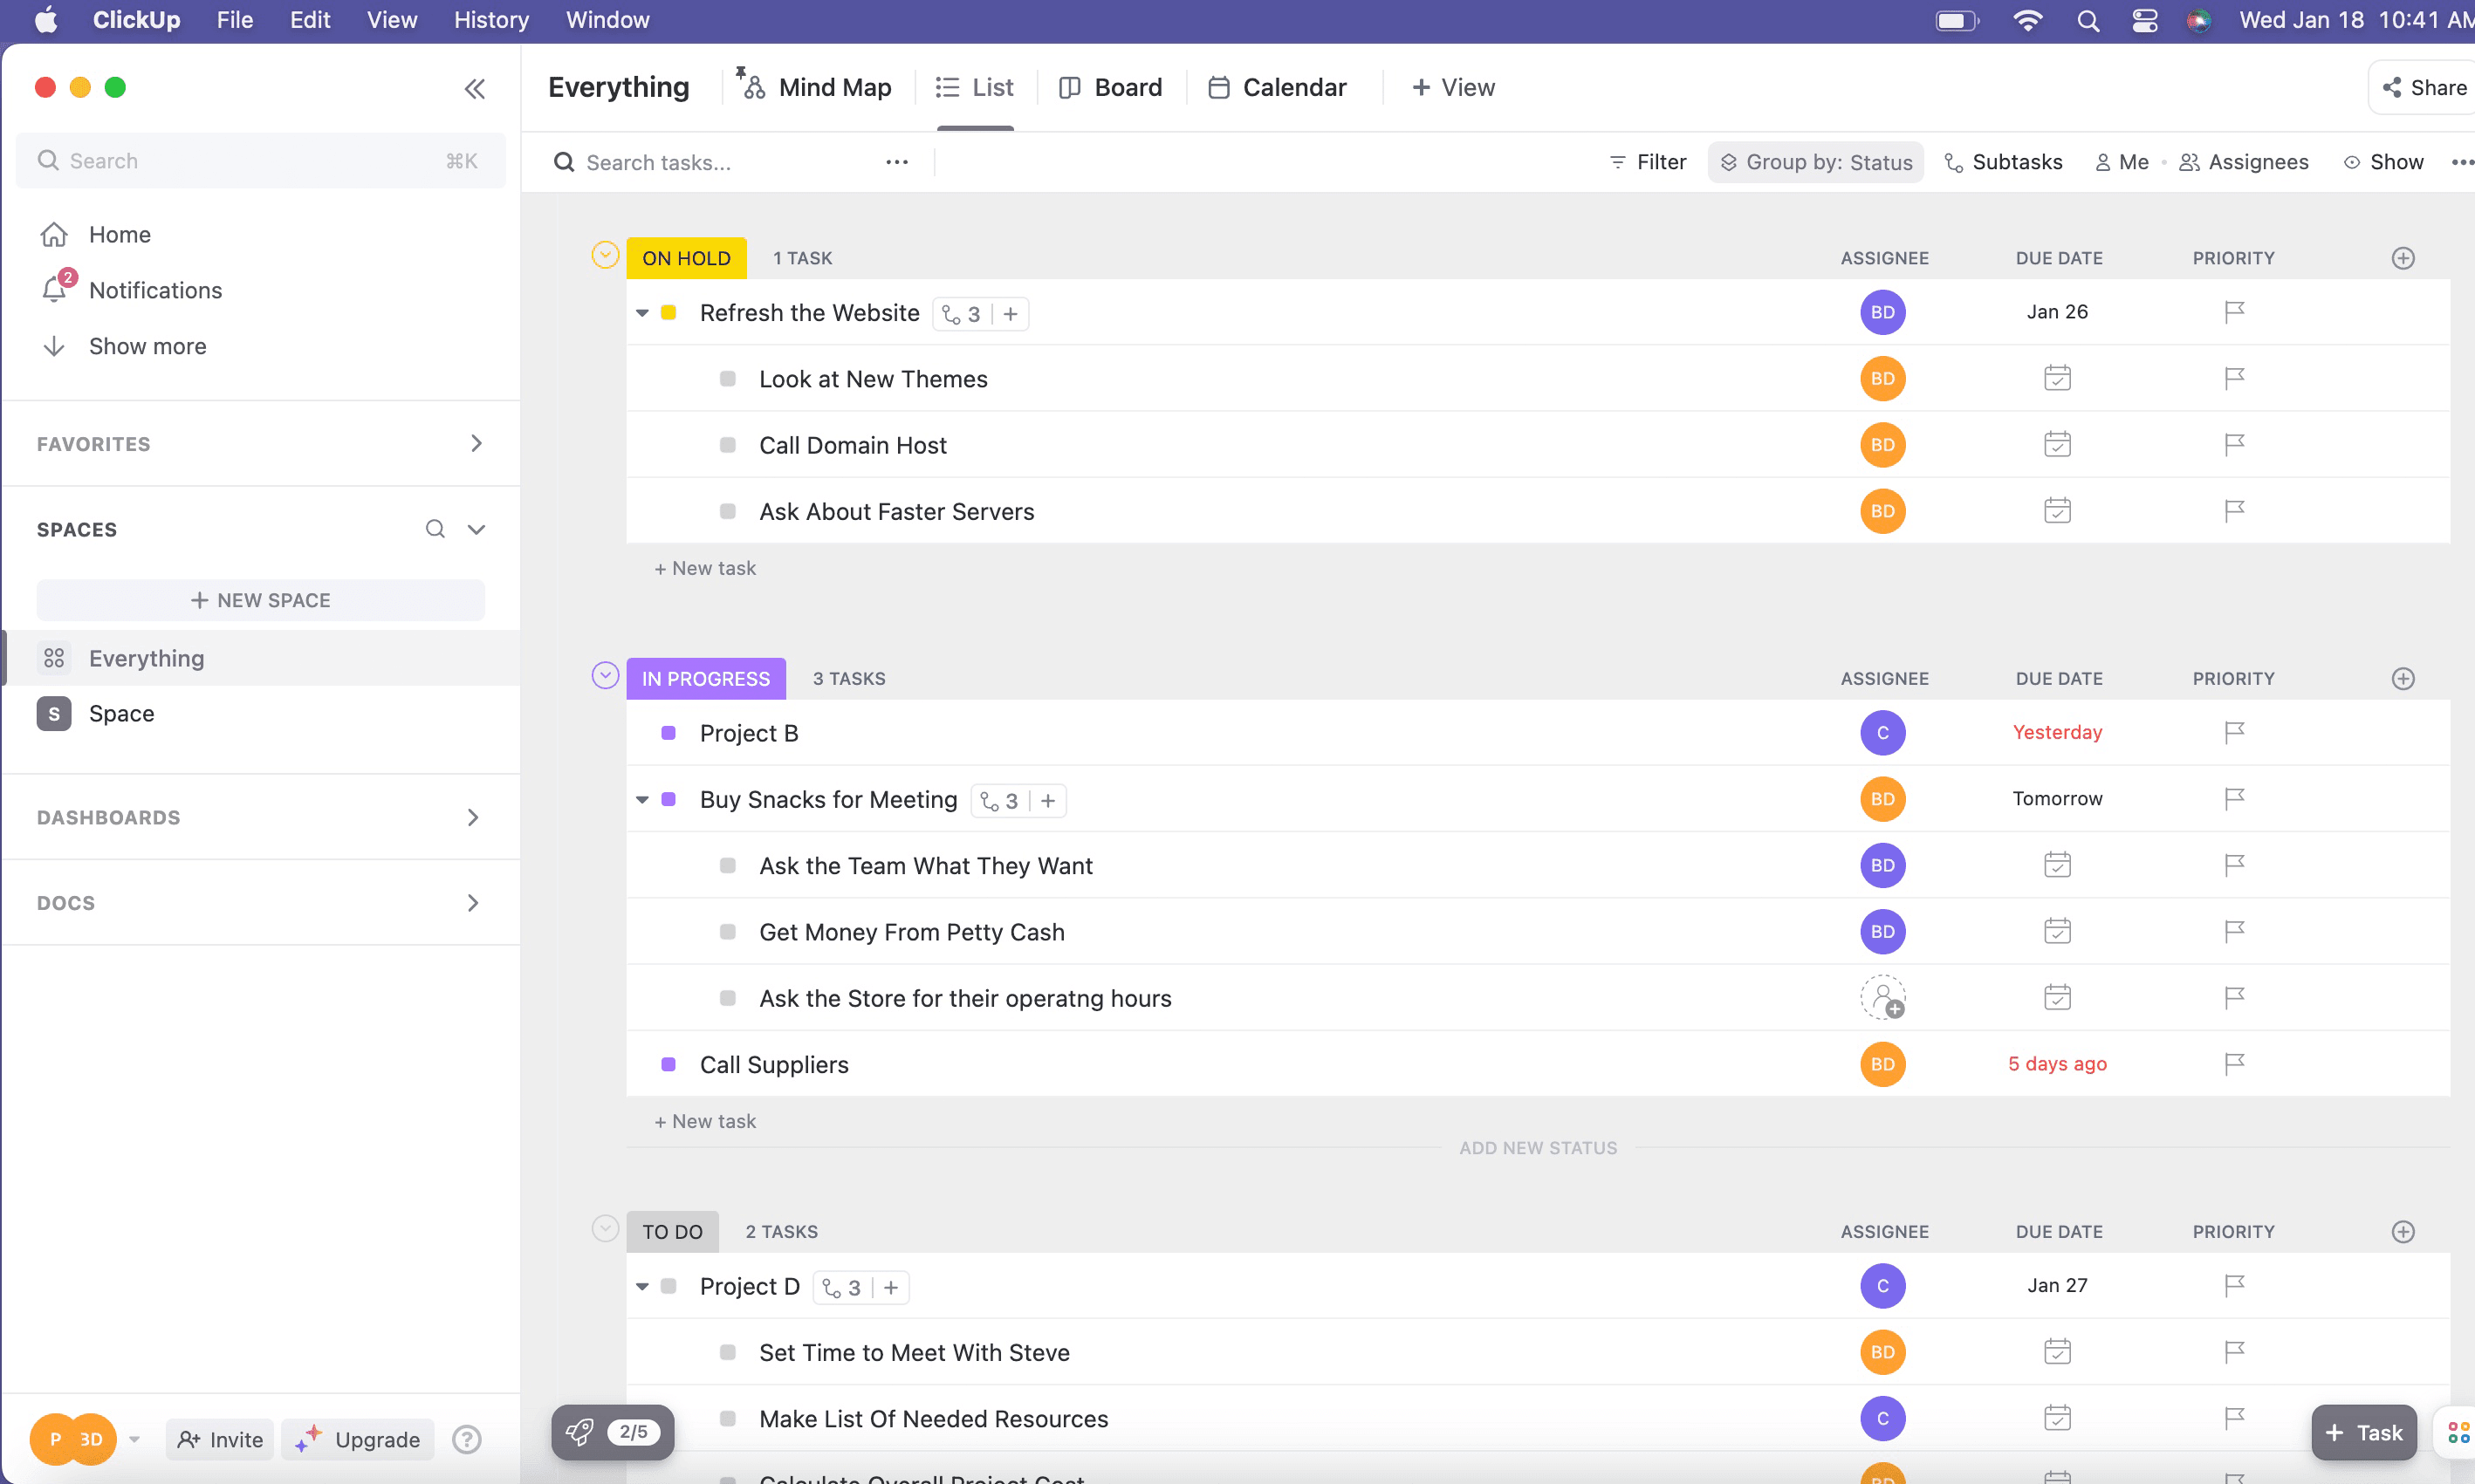This screenshot has width=2475, height=1484.
Task: Click BD assignee avatar for Call Suppliers
Action: tap(1882, 1064)
